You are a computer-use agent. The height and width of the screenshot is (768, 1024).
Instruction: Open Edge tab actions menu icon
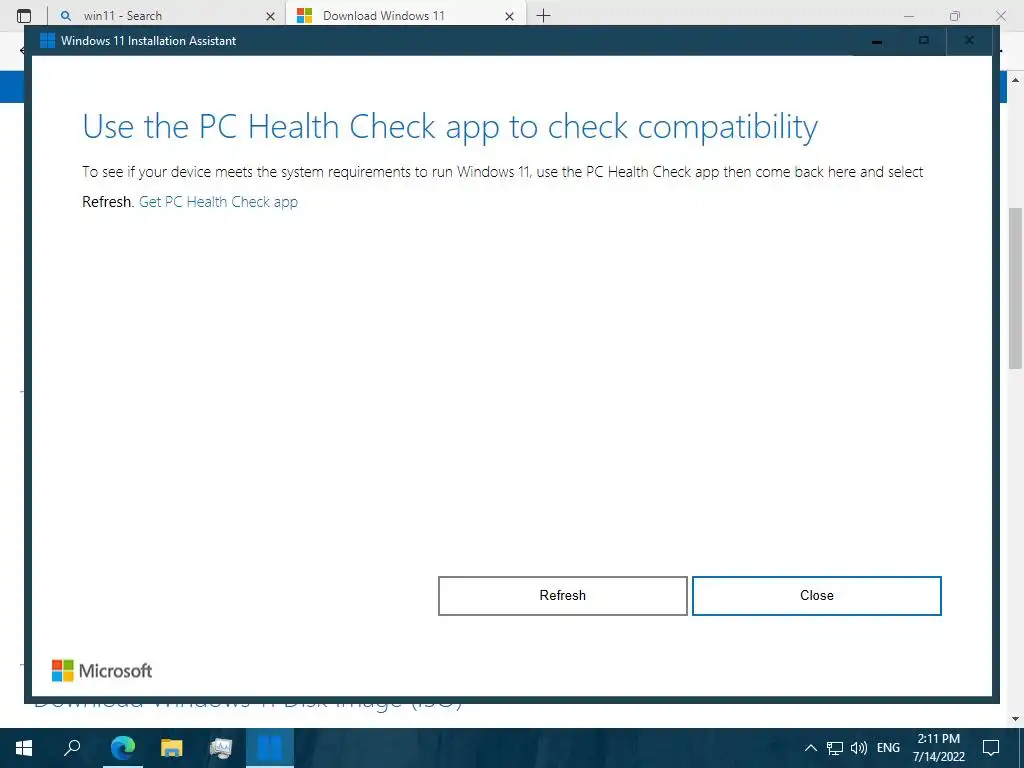(x=24, y=16)
